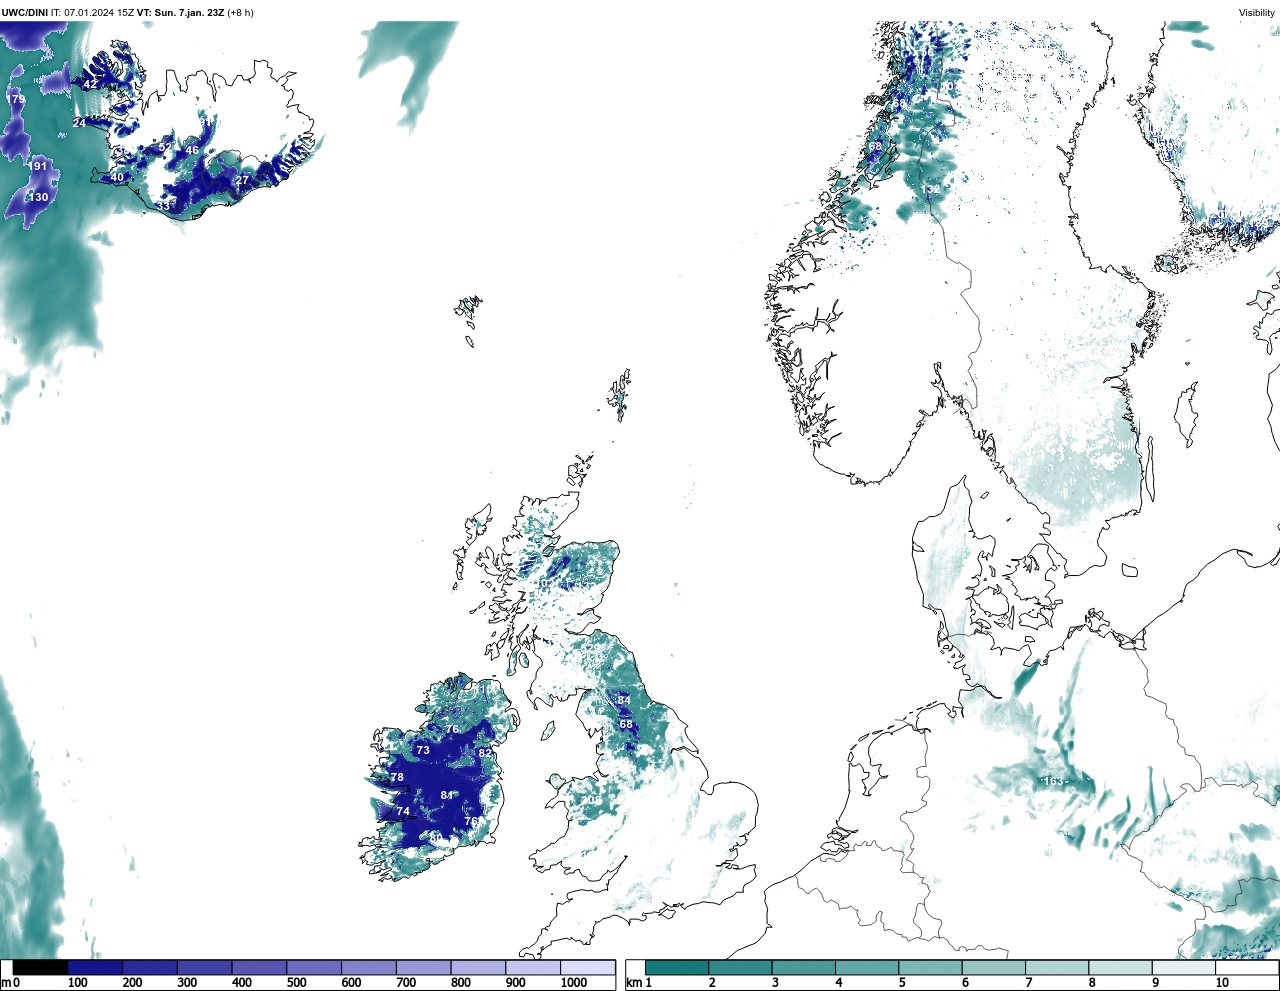The width and height of the screenshot is (1280, 991).
Task: Click the 42 value in Iceland's Westfjords
Action: click(89, 85)
